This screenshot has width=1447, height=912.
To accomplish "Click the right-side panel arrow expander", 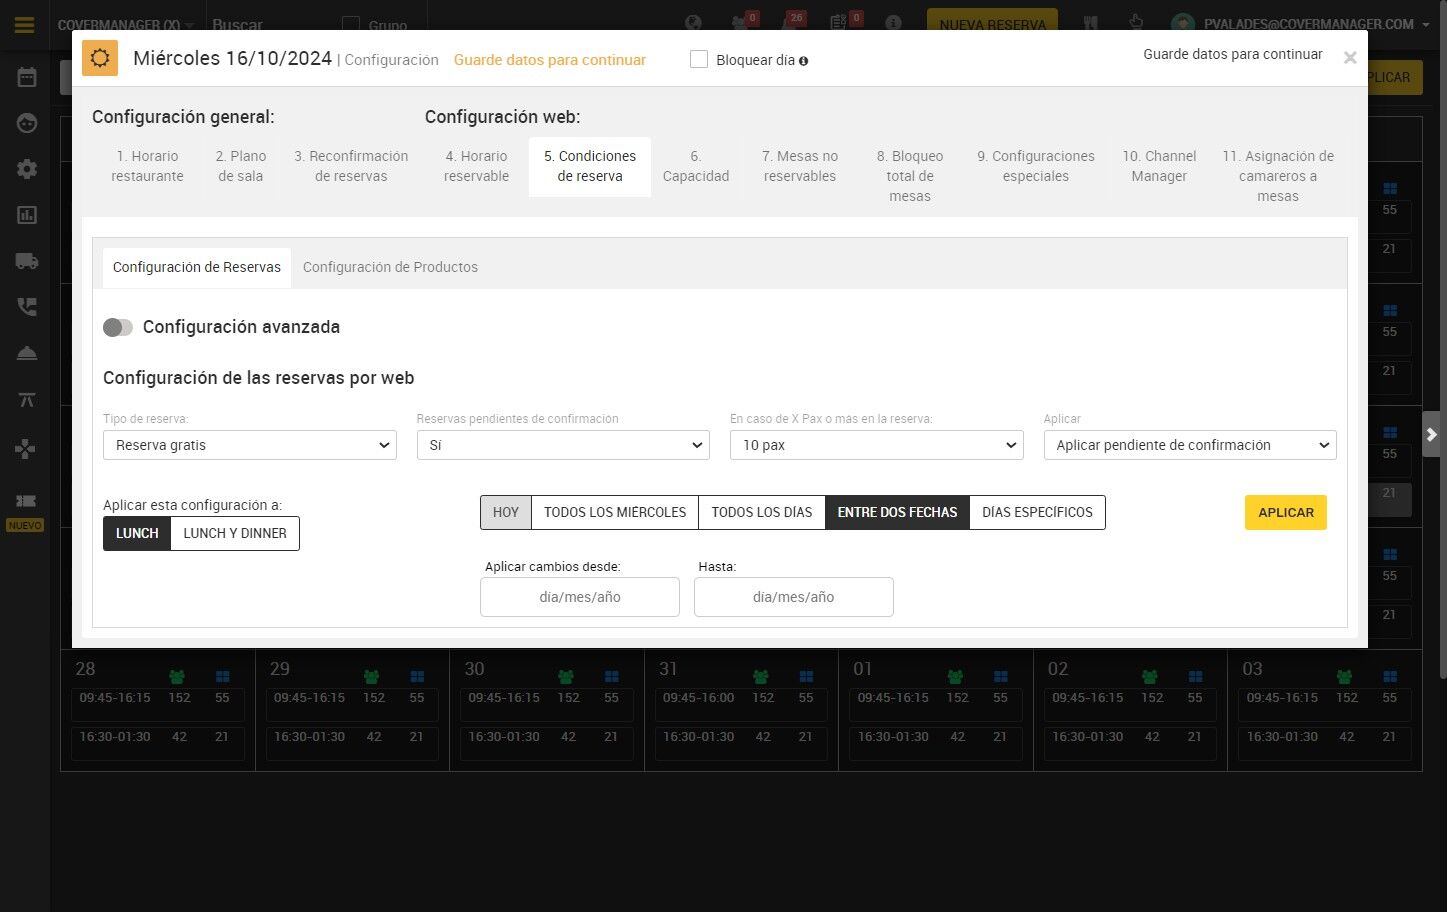I will click(1432, 434).
